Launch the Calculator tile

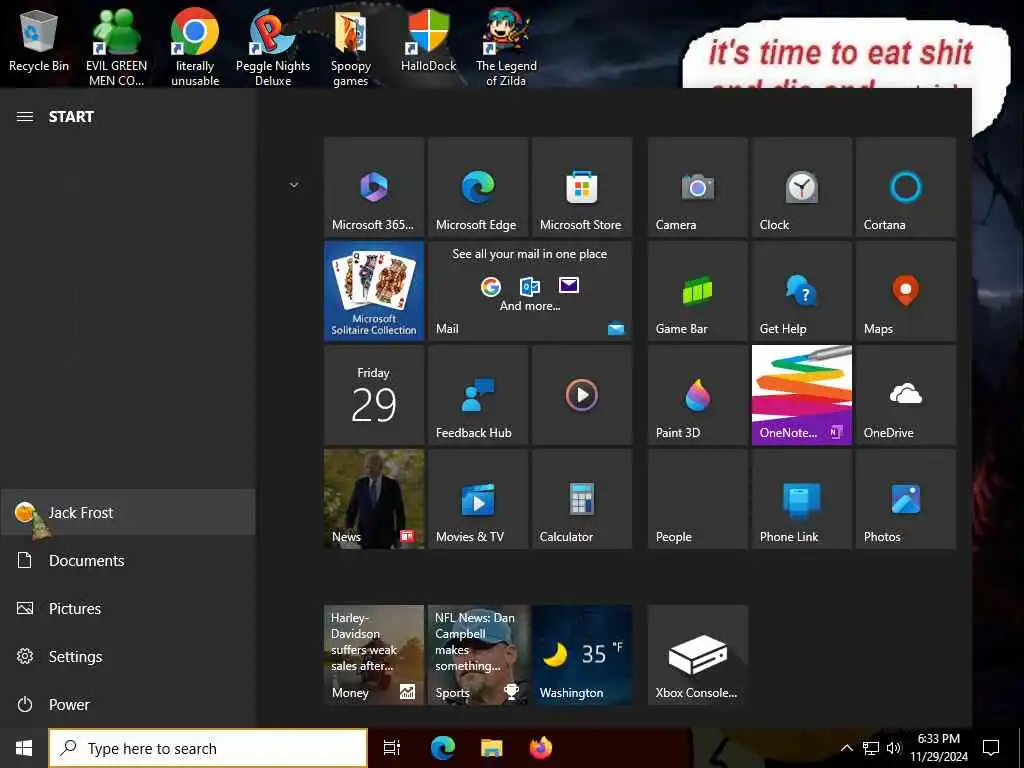tap(581, 499)
